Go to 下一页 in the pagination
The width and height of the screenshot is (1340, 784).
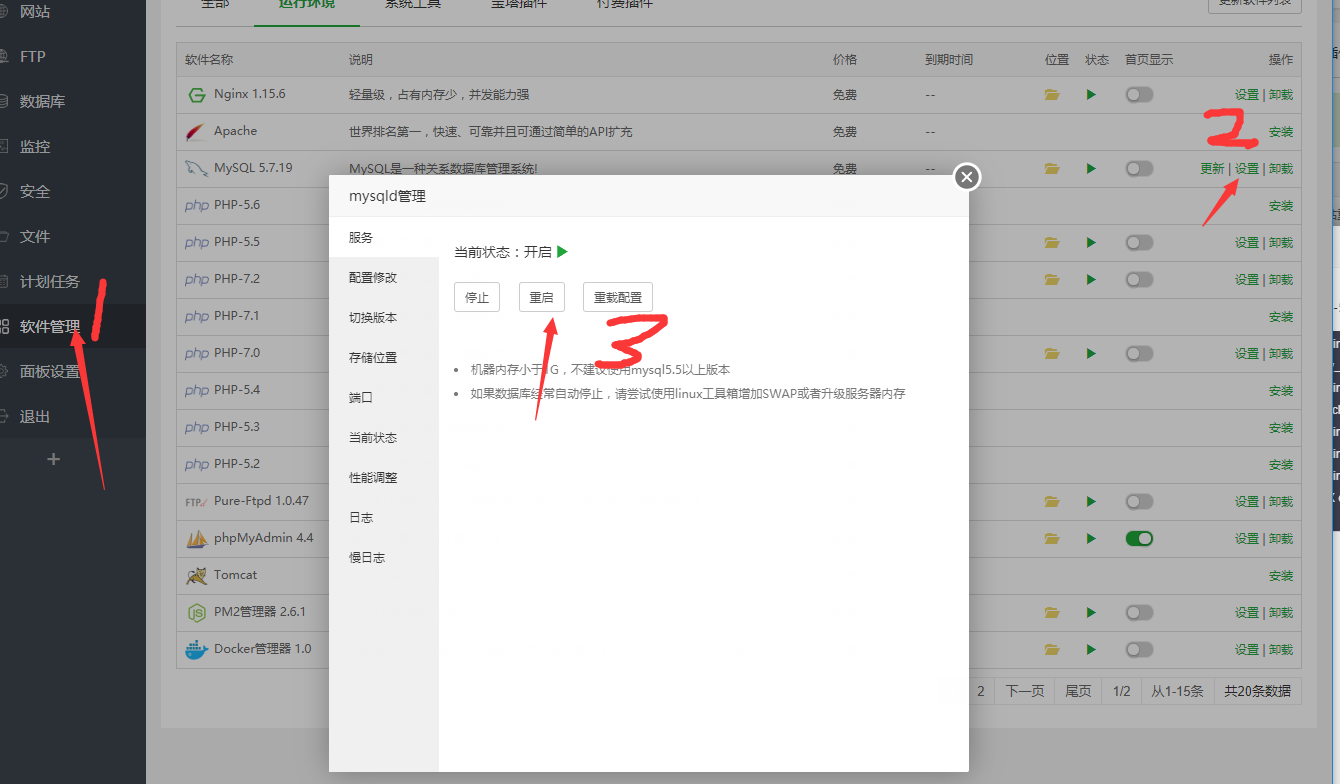pos(1025,691)
